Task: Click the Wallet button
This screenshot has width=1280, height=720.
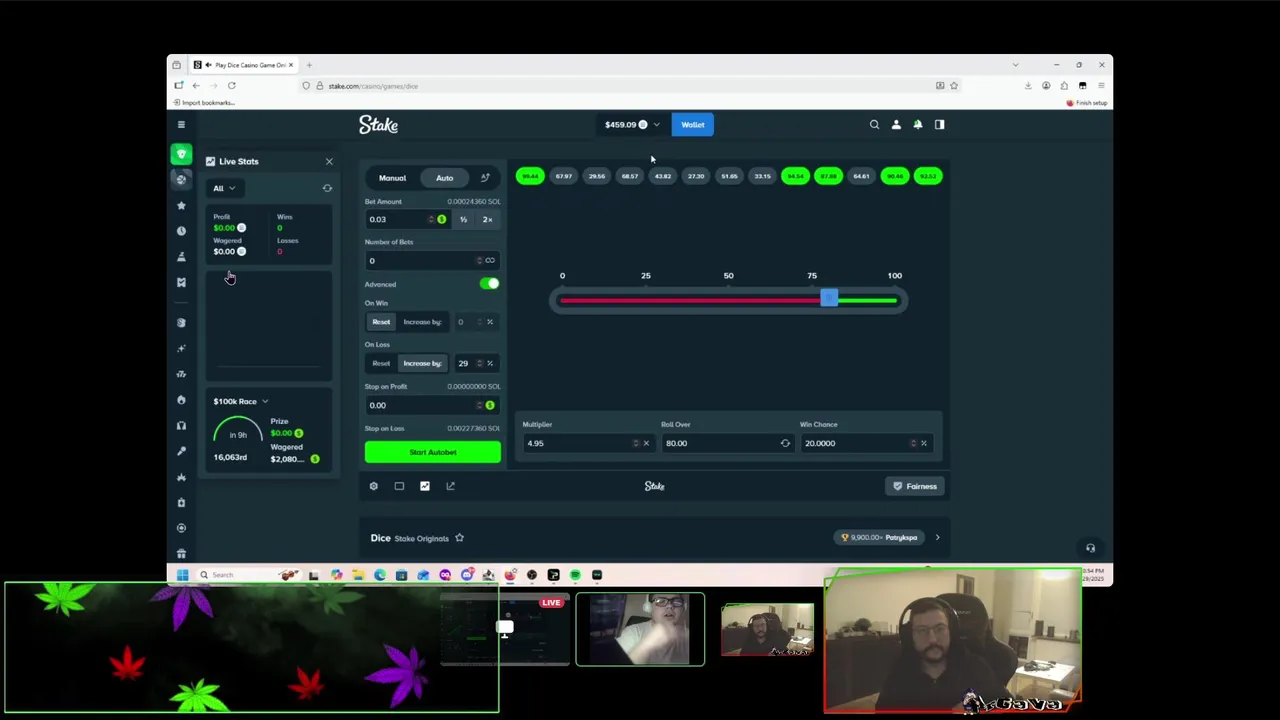Action: pos(693,125)
